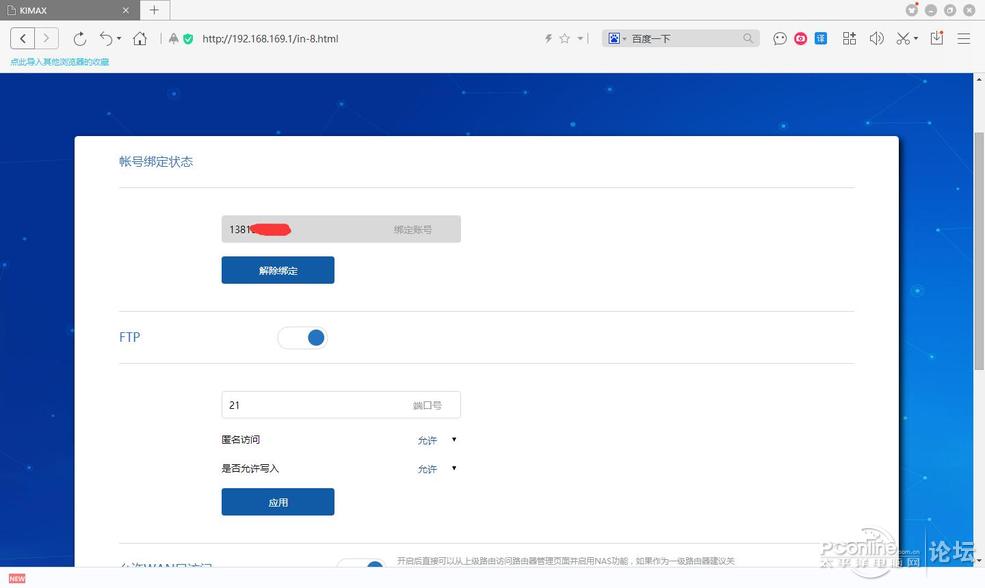This screenshot has height=588, width=985.
Task: Open the hamburger menu
Action: (x=963, y=38)
